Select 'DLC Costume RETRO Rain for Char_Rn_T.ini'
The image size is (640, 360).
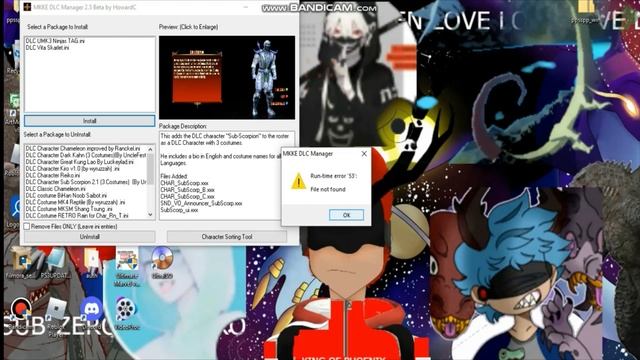77,215
